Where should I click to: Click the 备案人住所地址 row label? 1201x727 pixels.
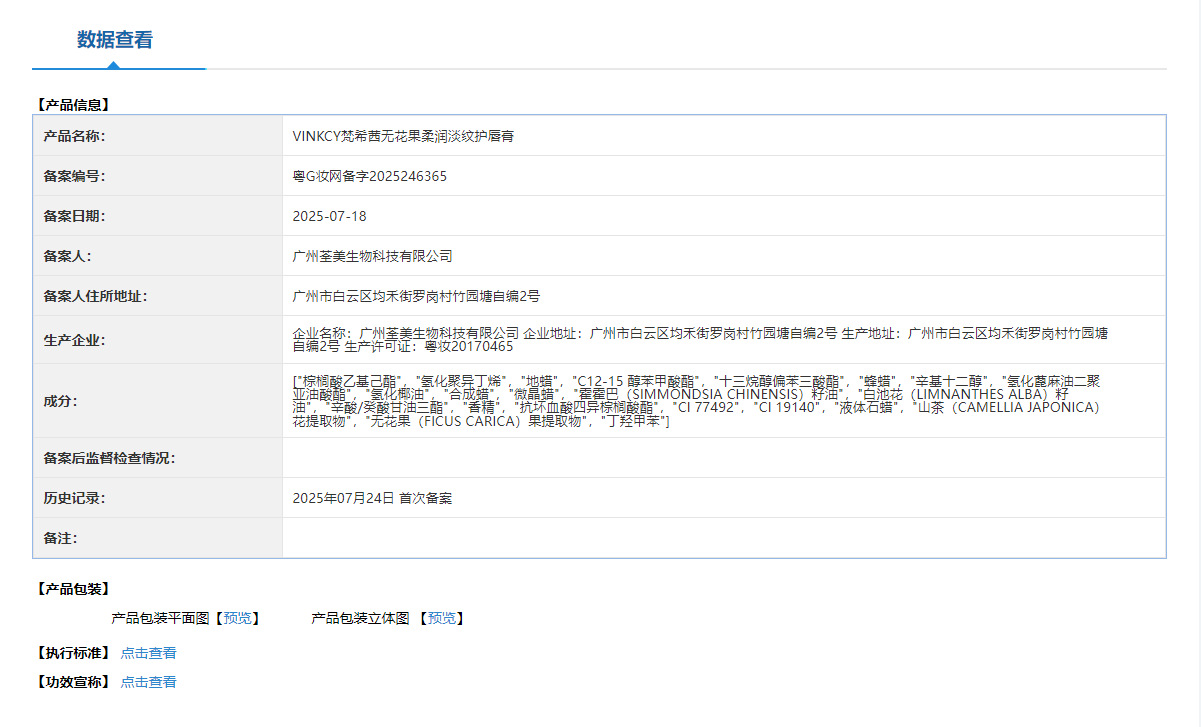tap(95, 296)
